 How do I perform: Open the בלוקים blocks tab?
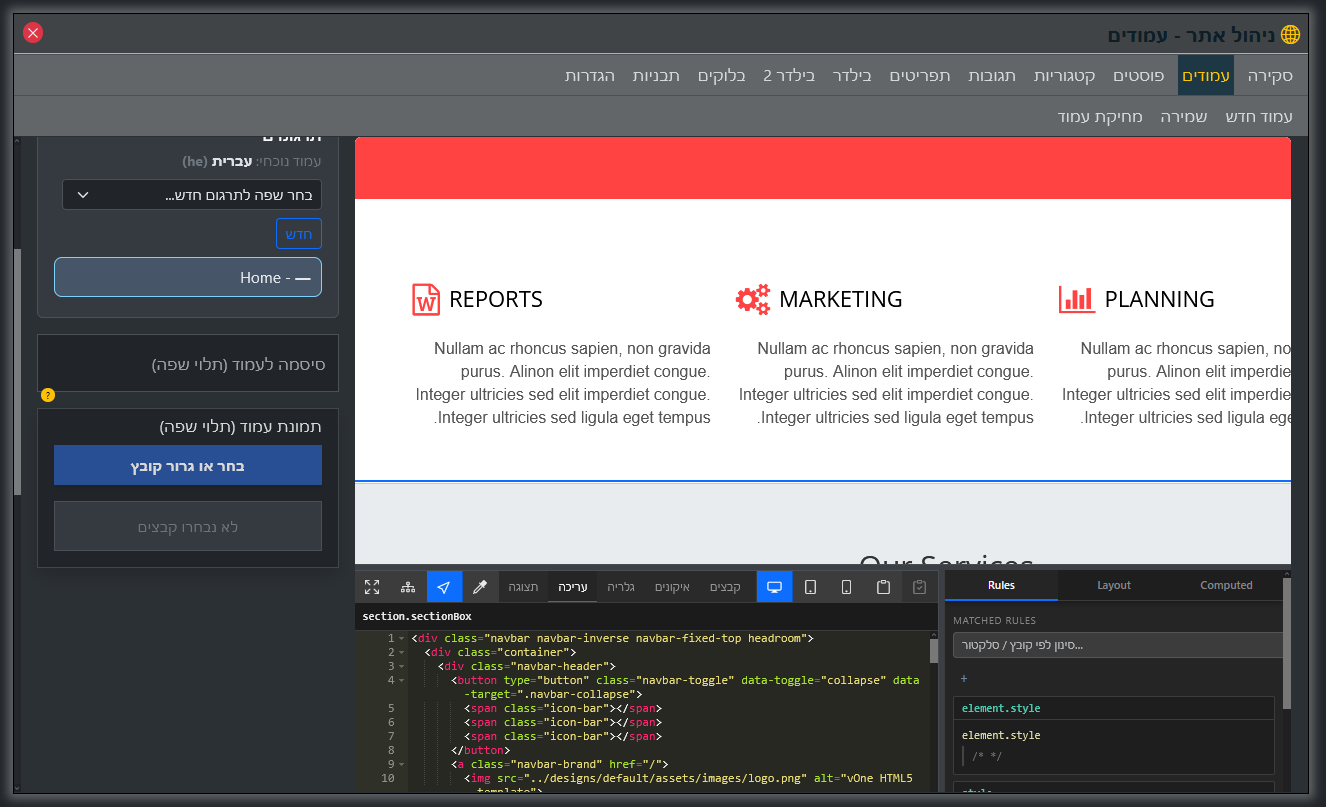coord(721,76)
